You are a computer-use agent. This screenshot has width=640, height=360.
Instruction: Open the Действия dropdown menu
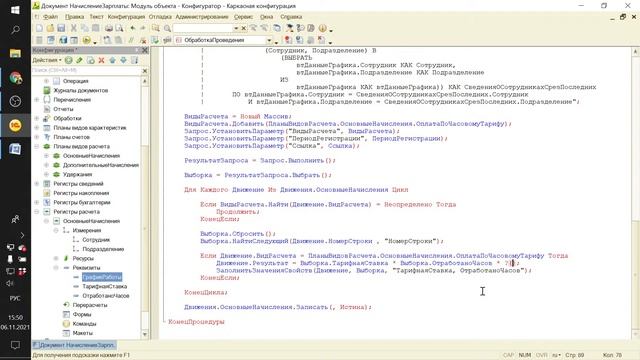(47, 60)
